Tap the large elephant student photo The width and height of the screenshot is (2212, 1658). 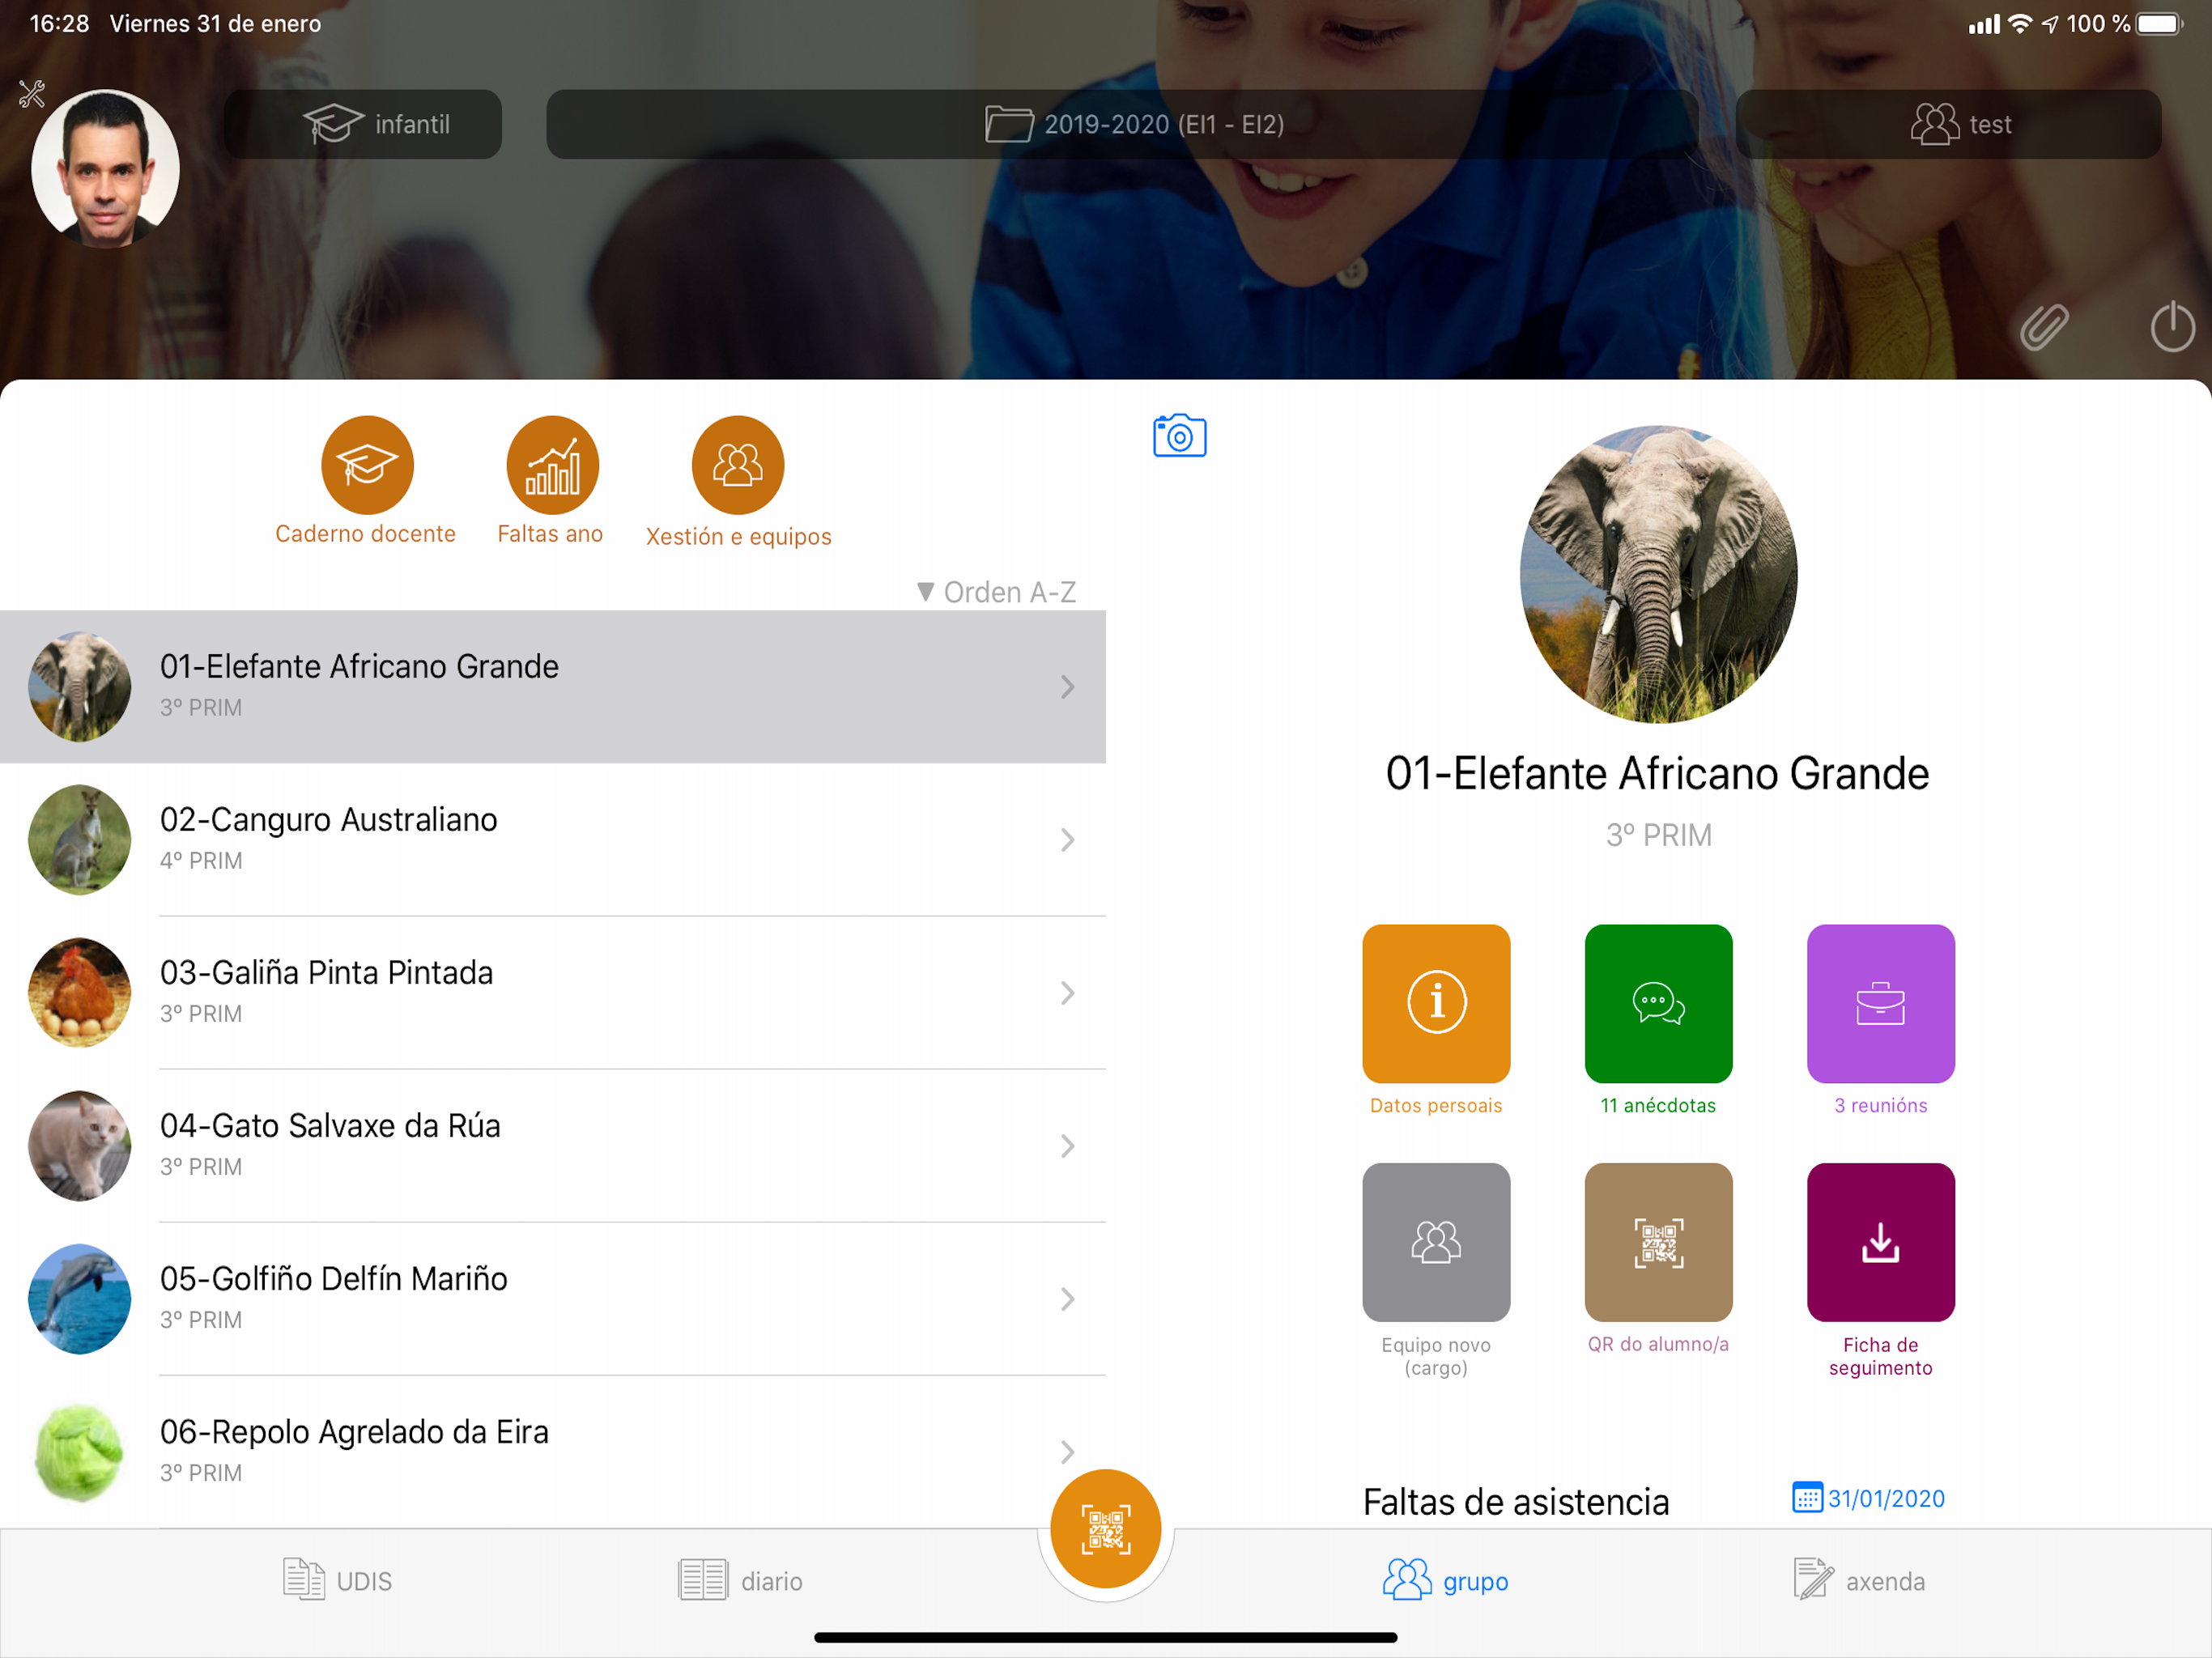click(x=1659, y=574)
